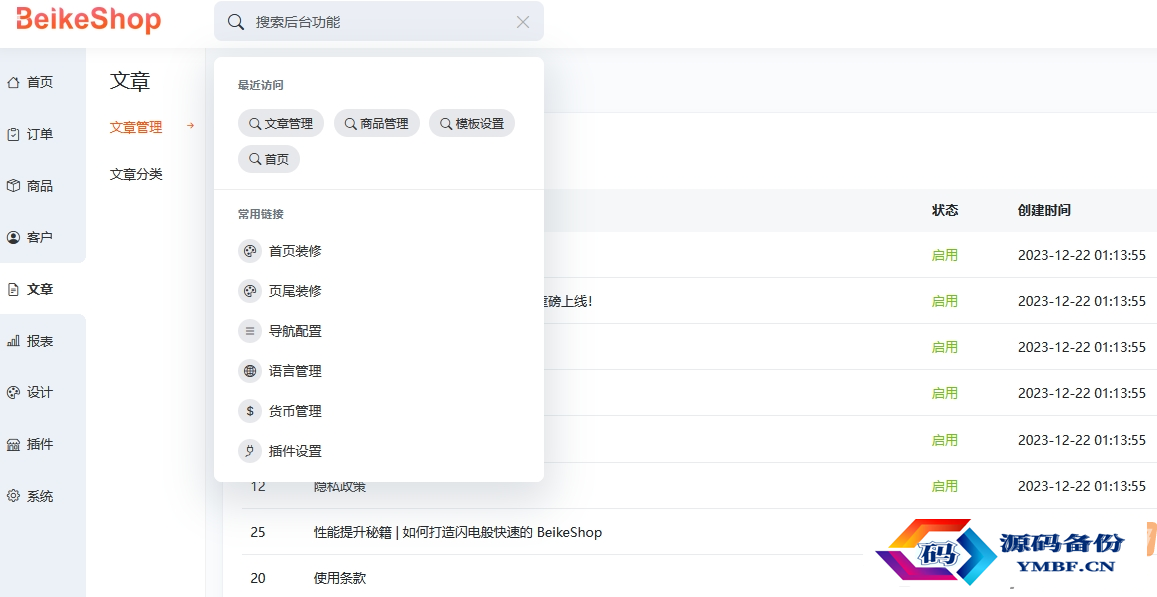Open 订单 in the left sidebar

tap(40, 134)
